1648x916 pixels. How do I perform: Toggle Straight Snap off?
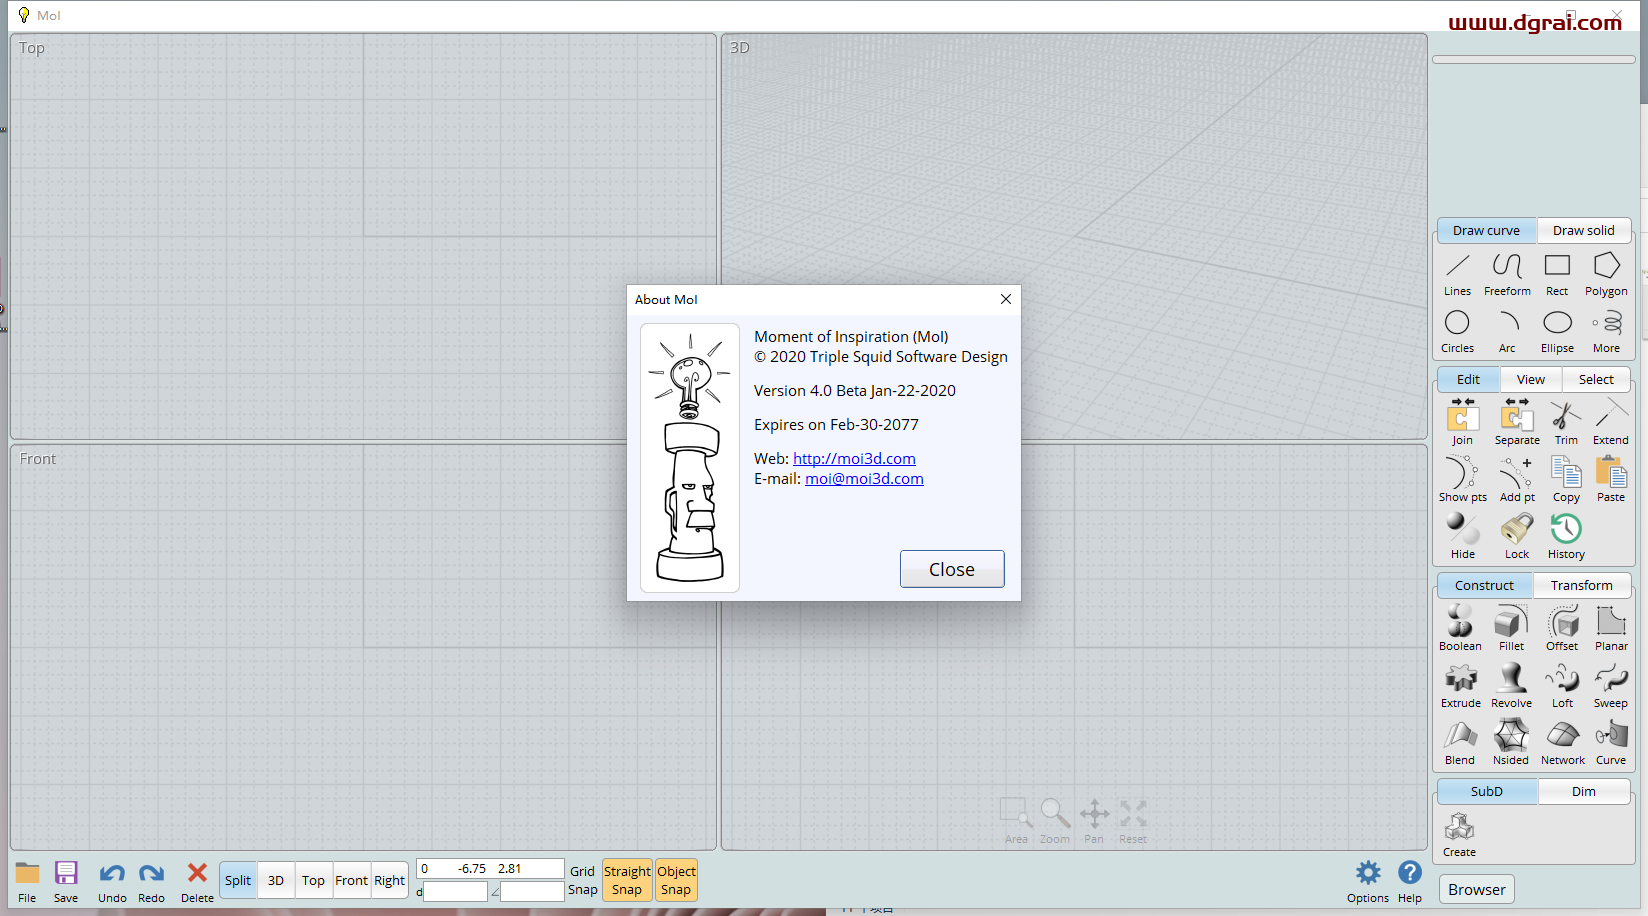(x=627, y=880)
